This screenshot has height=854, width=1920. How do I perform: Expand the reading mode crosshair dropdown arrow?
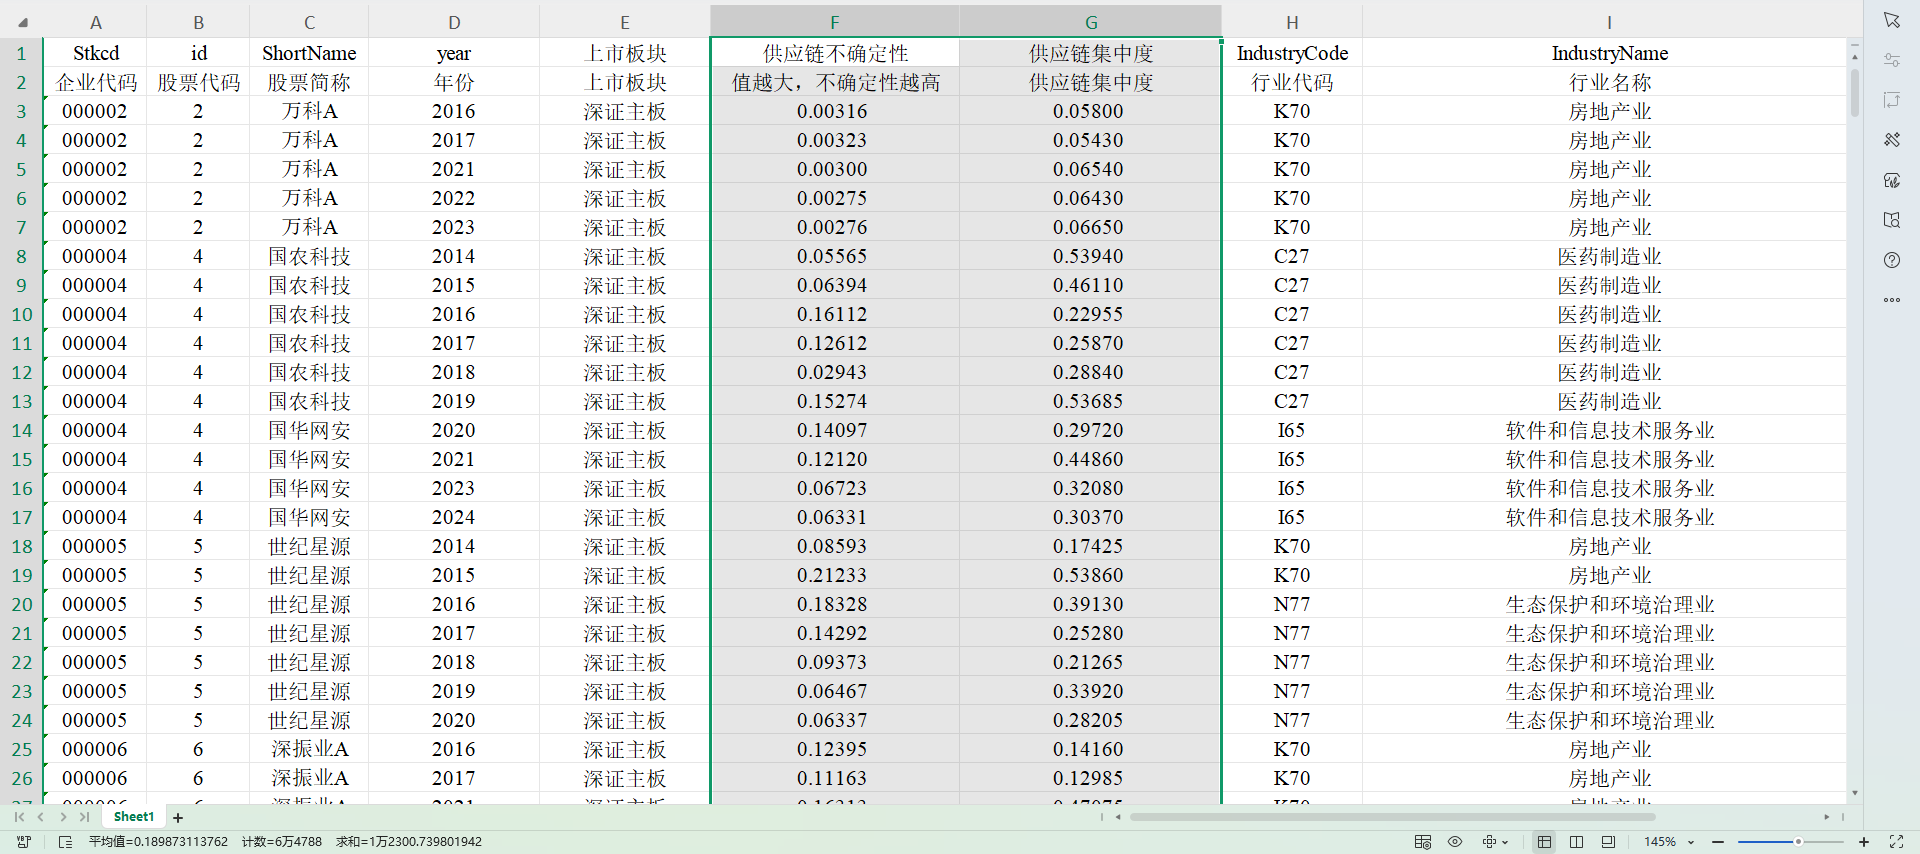point(1505,842)
